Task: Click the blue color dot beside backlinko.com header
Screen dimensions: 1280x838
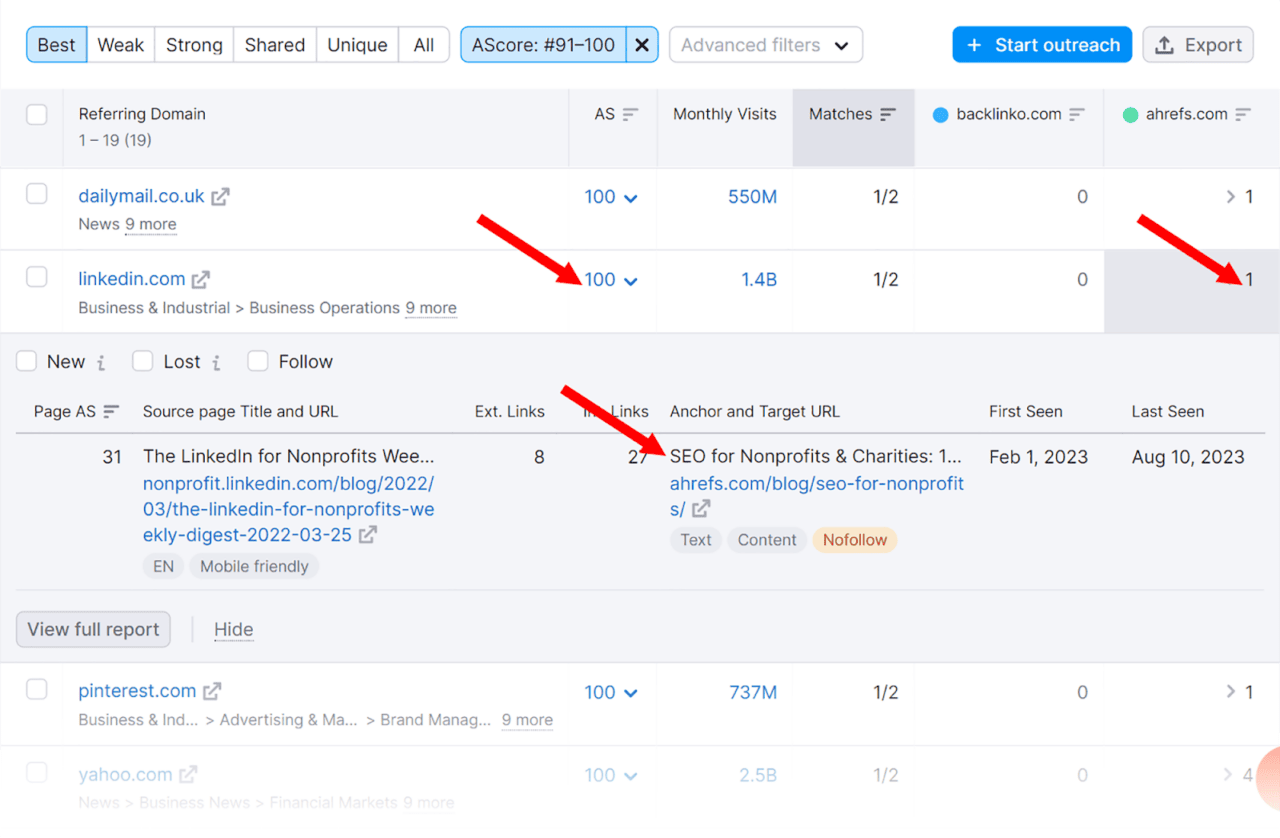Action: click(x=940, y=114)
